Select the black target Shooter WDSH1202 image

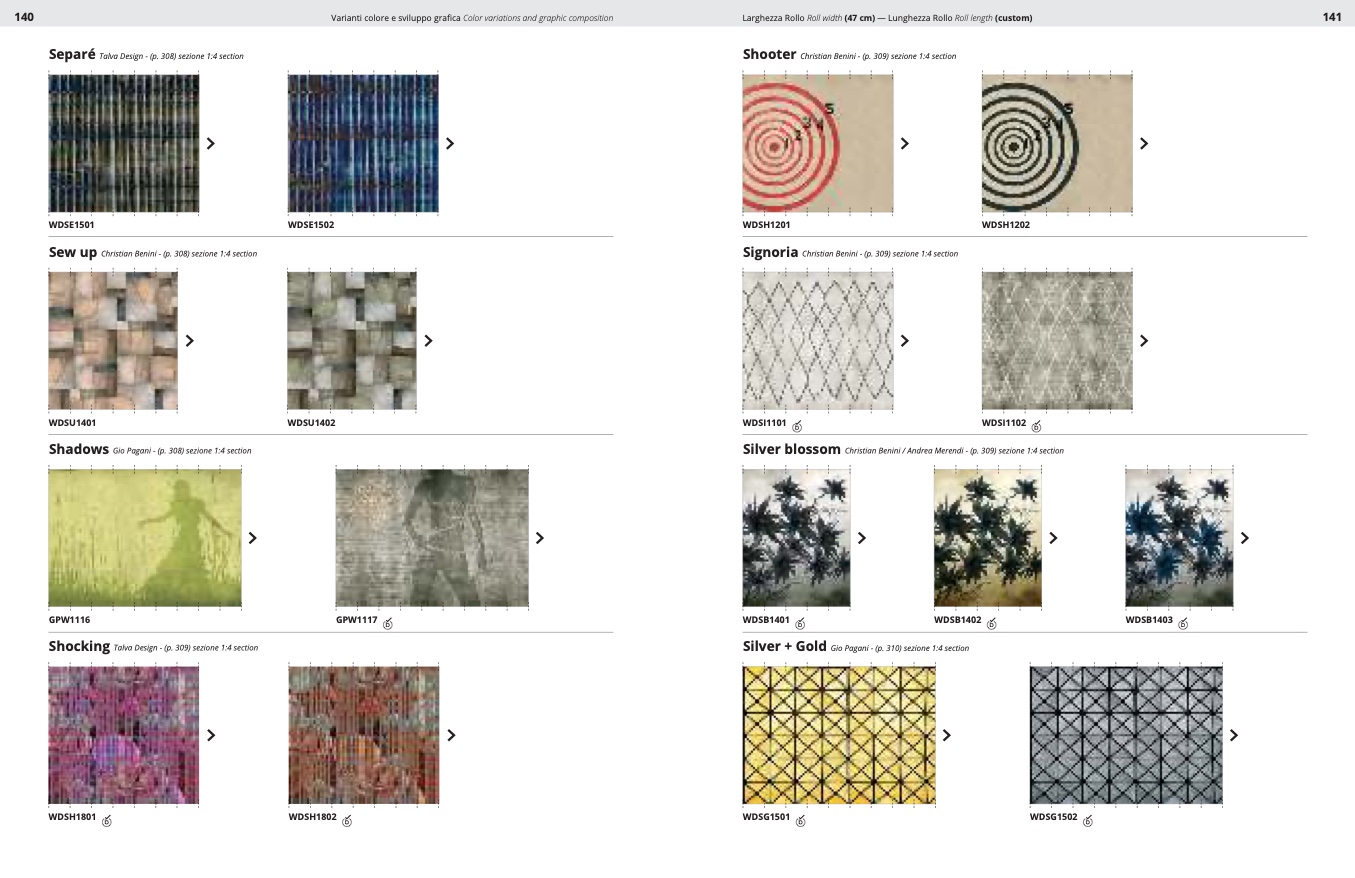point(1057,143)
